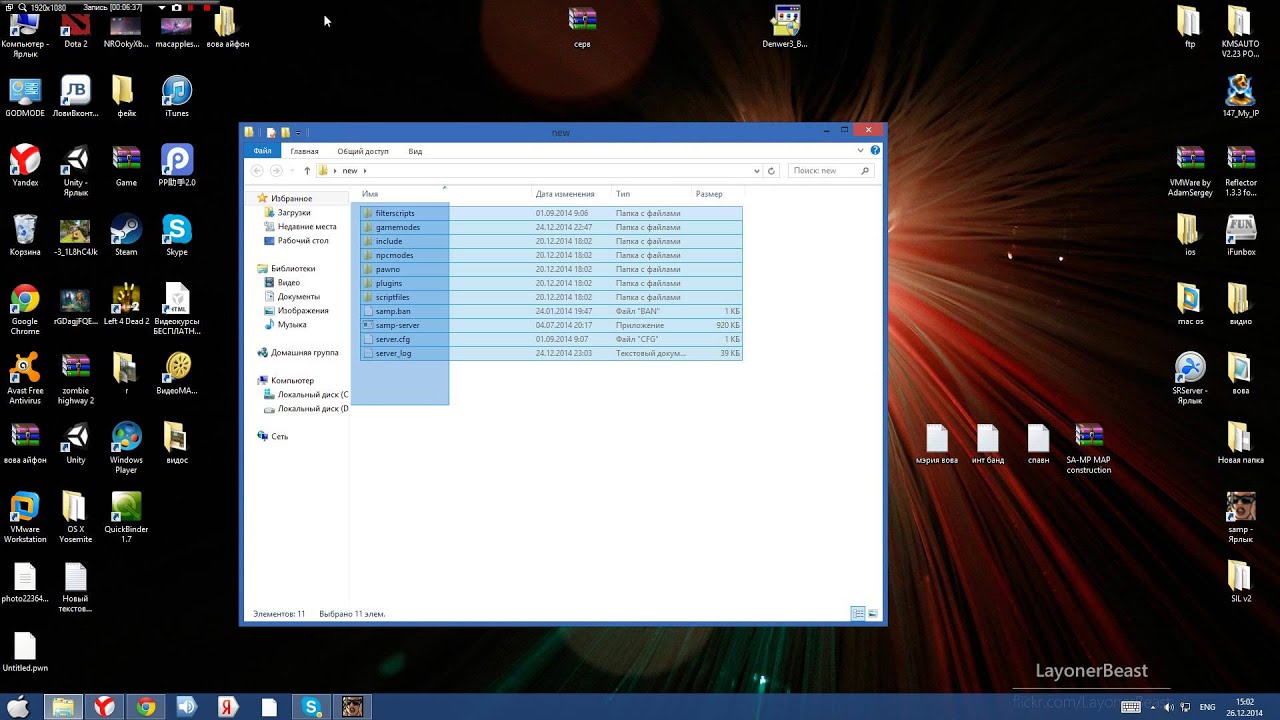Viewport: 1280px width, 720px height.
Task: Open Left 4 Dead 2 shortcut
Action: (126, 305)
